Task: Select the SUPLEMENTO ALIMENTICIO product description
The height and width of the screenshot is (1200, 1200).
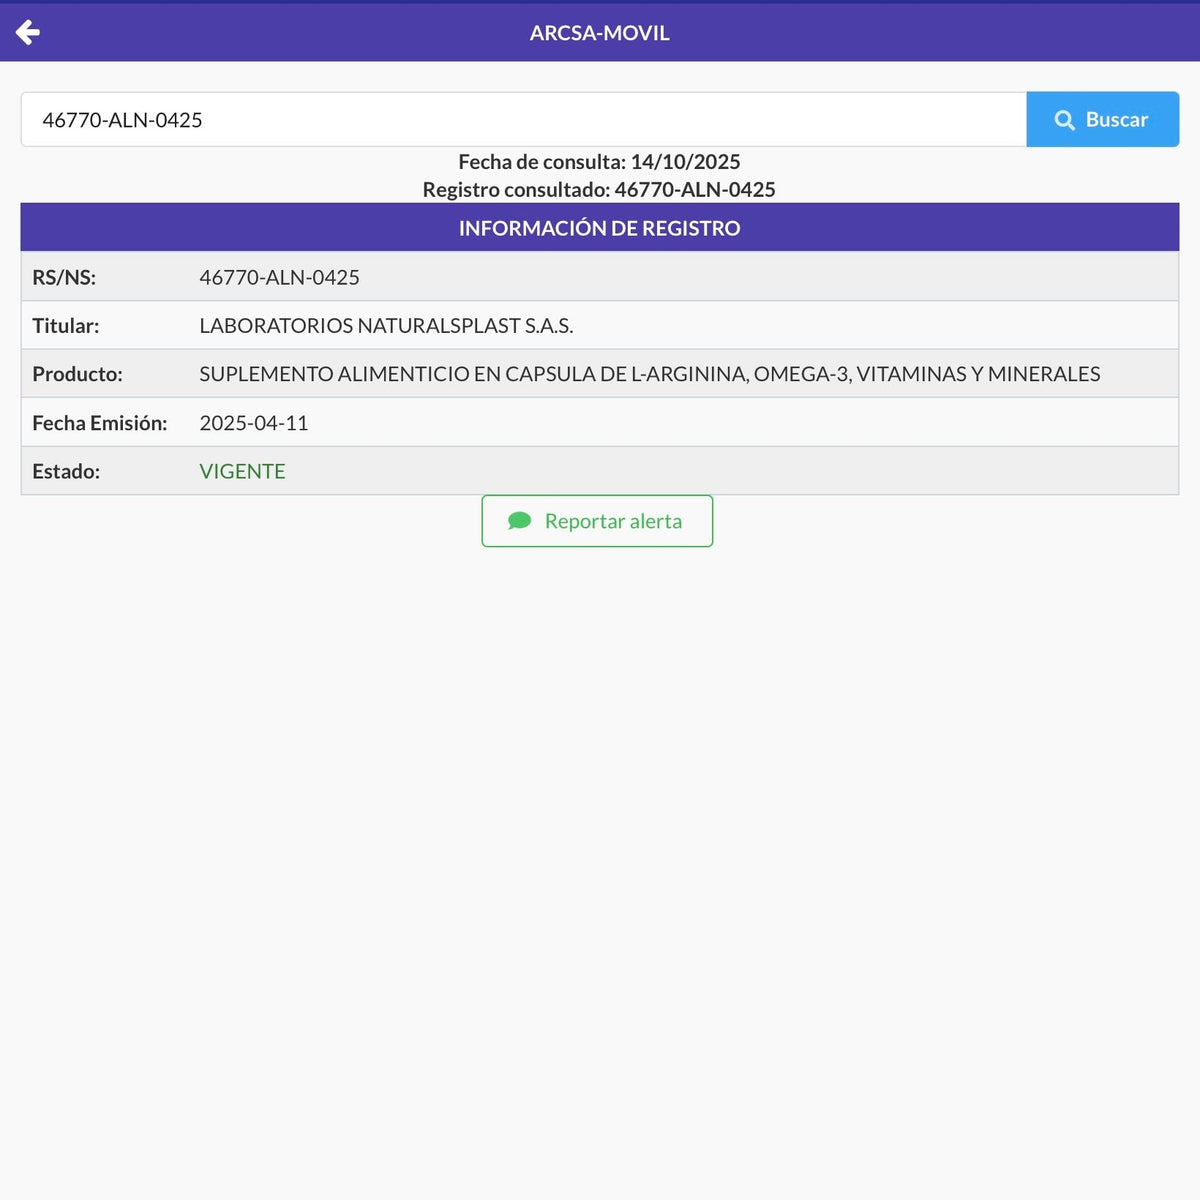Action: [x=649, y=374]
